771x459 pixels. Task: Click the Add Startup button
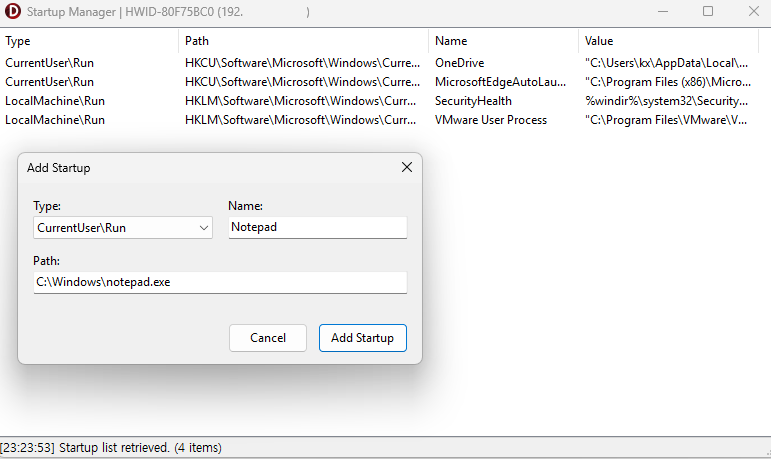[363, 338]
